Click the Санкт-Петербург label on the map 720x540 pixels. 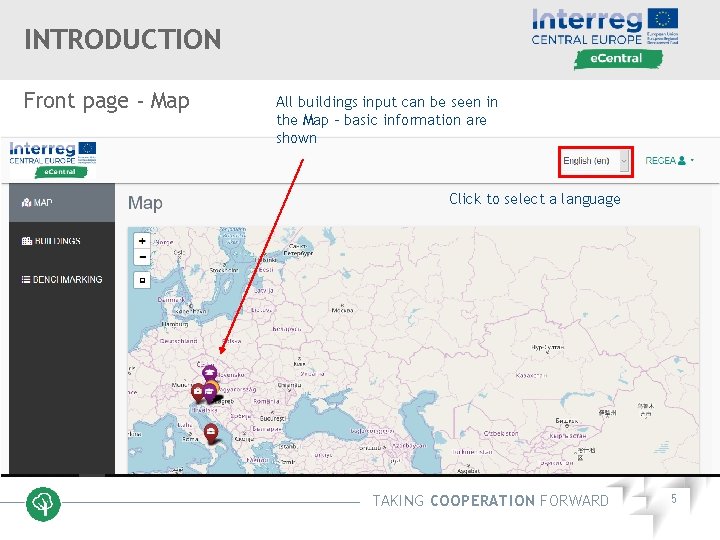click(298, 250)
